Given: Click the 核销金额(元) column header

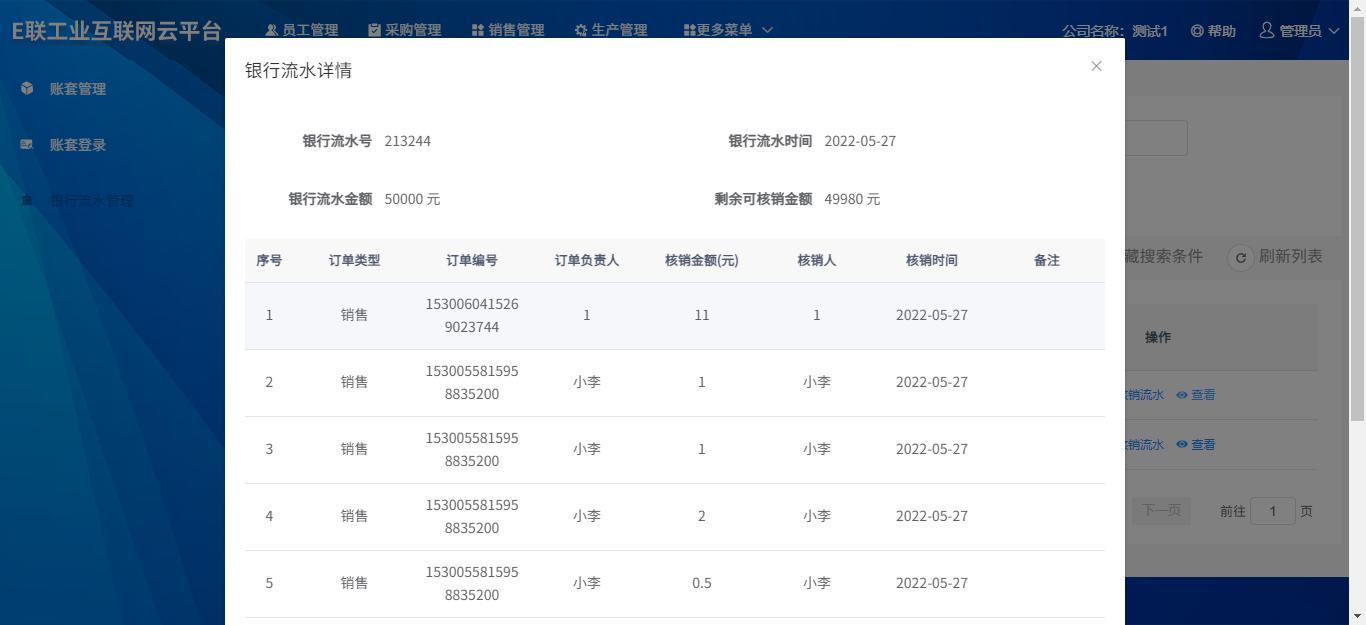Looking at the screenshot, I should 701,260.
